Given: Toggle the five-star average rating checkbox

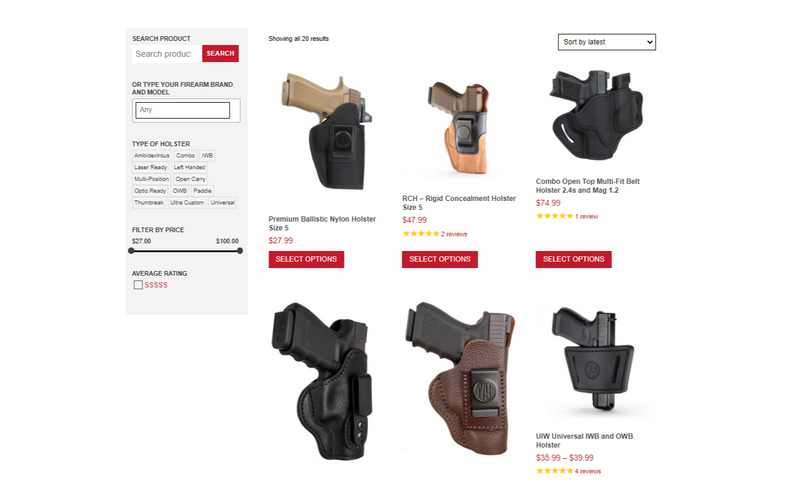Looking at the screenshot, I should 138,285.
